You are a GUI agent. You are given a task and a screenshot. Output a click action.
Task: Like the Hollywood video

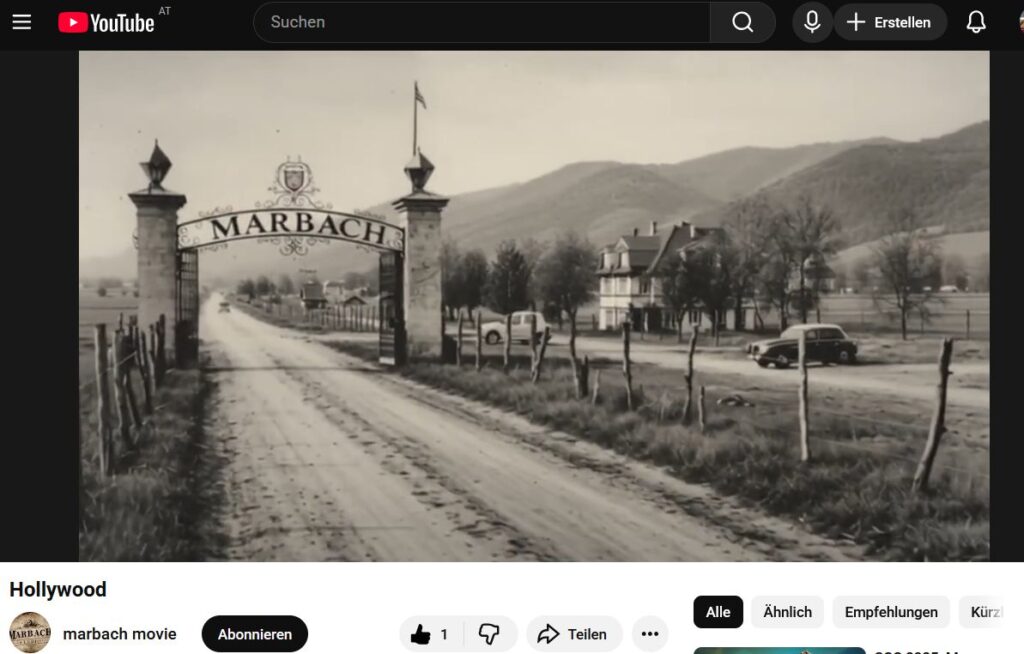[429, 634]
